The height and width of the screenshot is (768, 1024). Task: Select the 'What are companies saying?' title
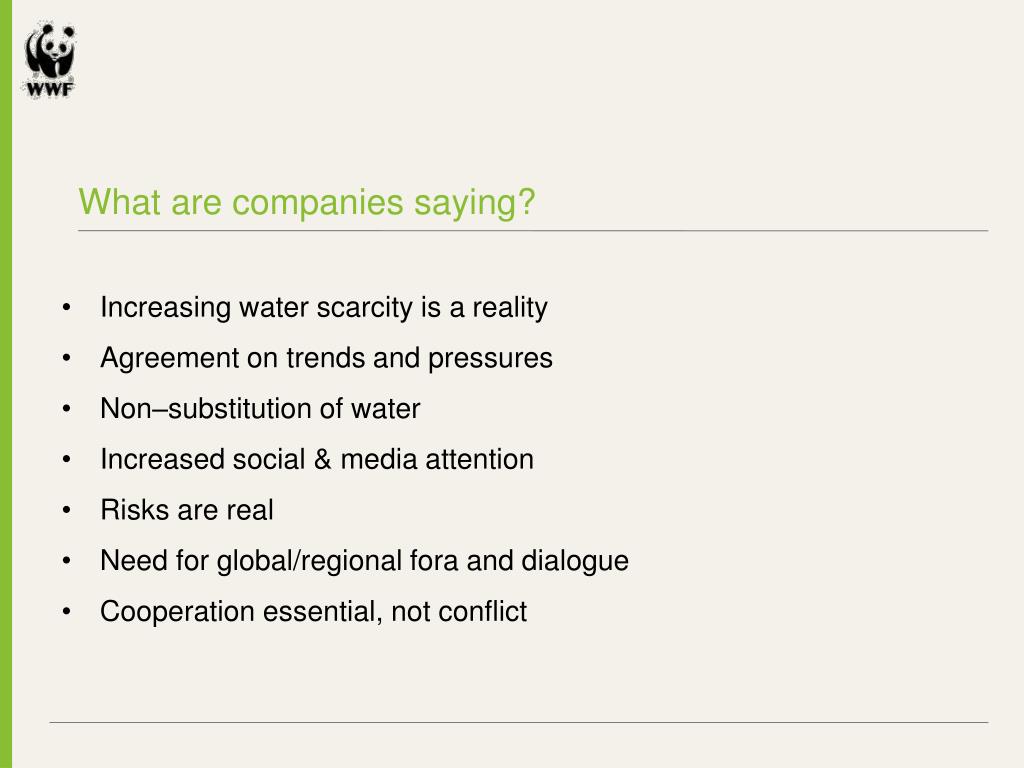(307, 203)
